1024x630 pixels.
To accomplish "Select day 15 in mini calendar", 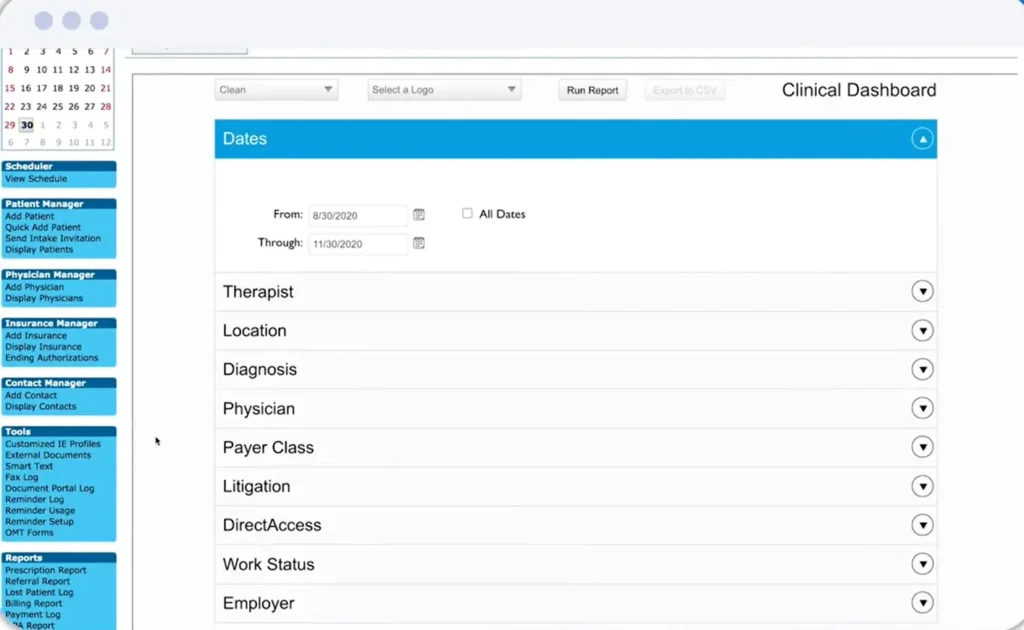I will [x=10, y=87].
